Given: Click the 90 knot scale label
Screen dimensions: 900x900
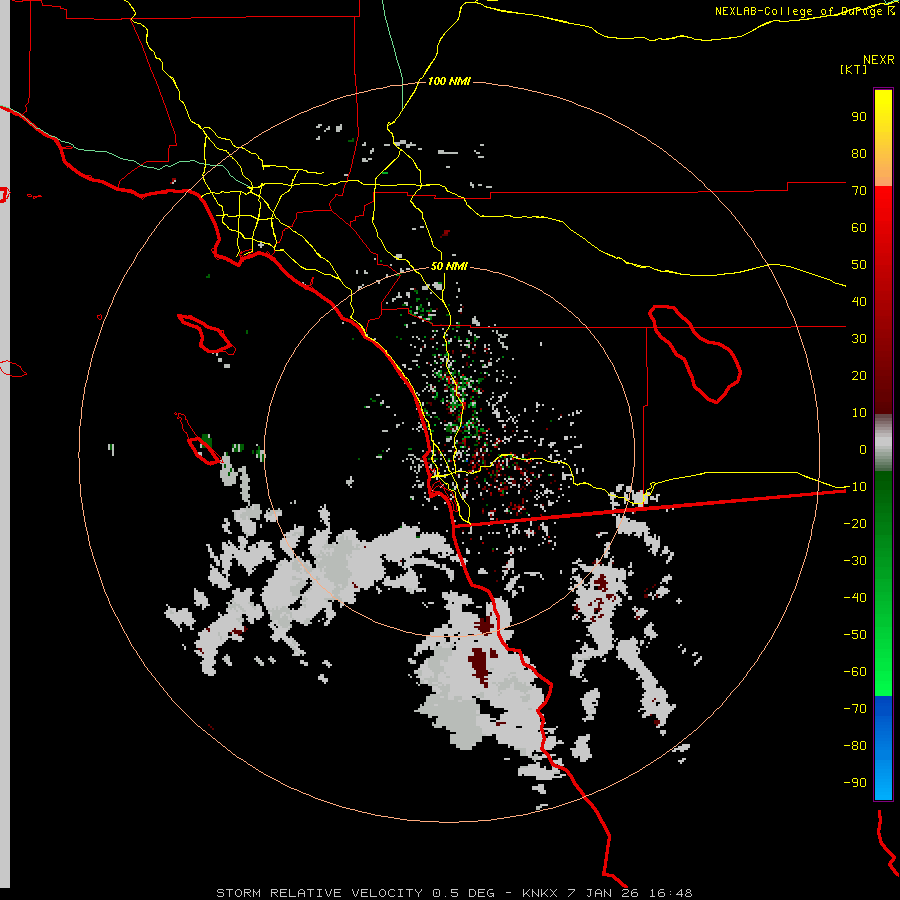Looking at the screenshot, I should pyautogui.click(x=859, y=117).
